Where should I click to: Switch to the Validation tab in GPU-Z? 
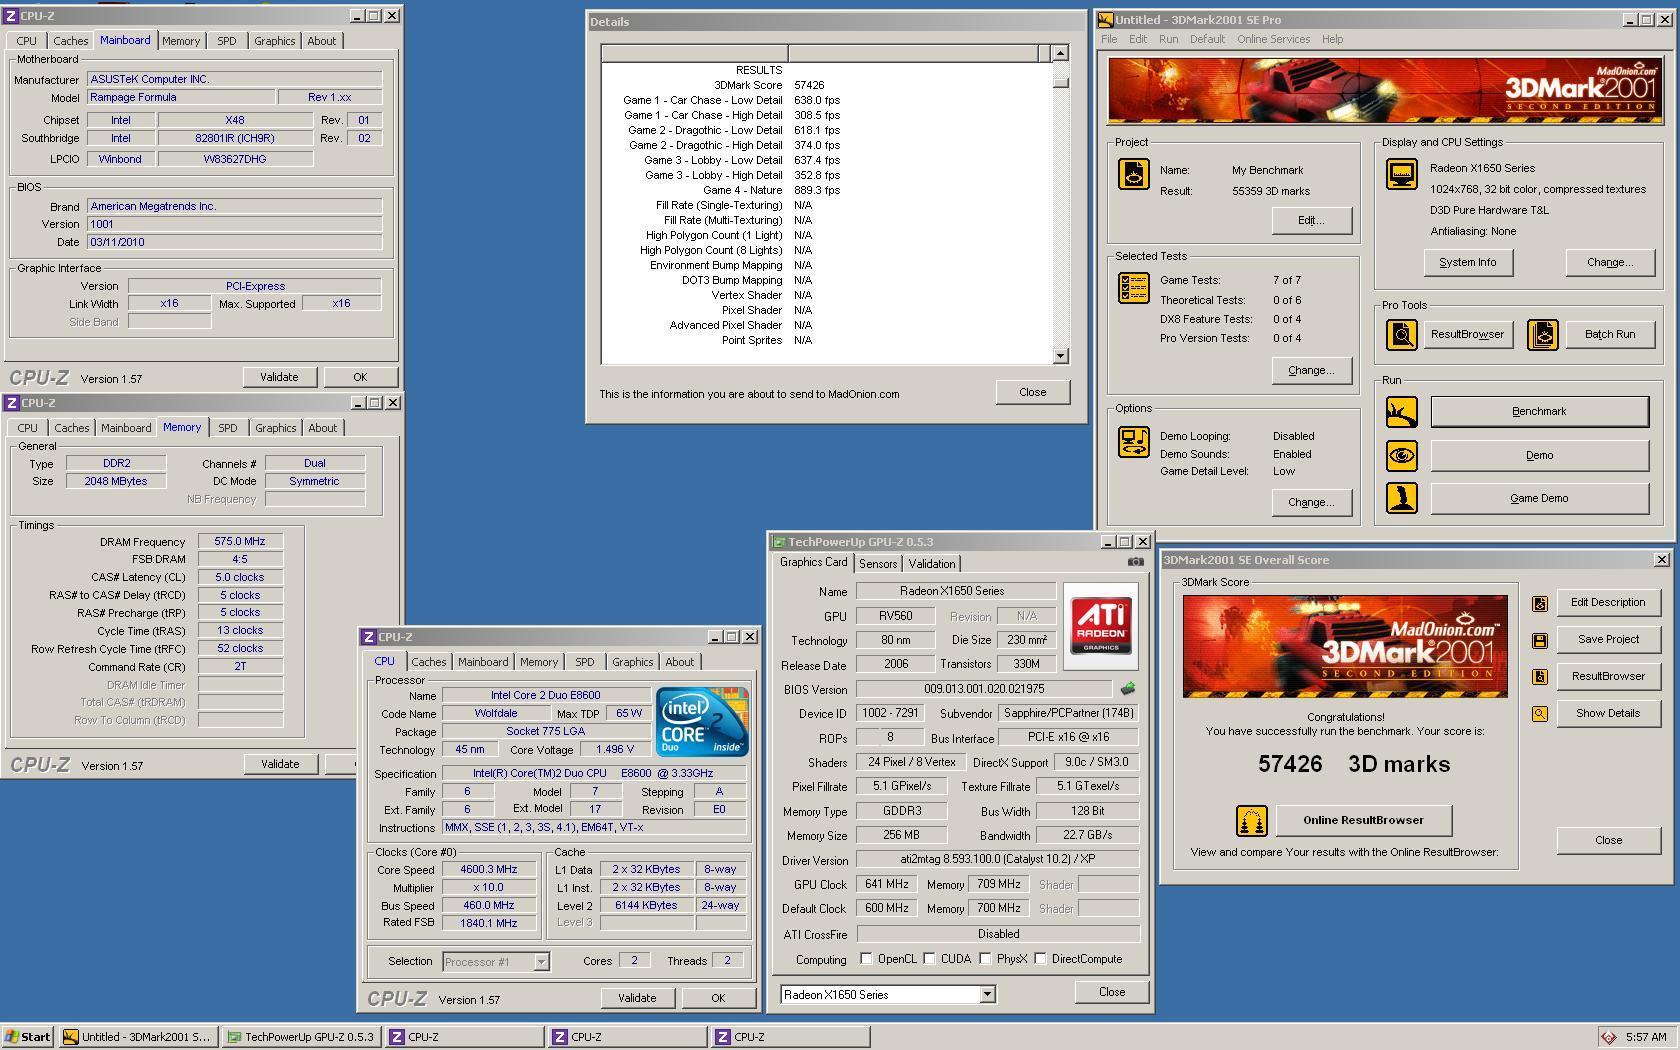coord(931,564)
